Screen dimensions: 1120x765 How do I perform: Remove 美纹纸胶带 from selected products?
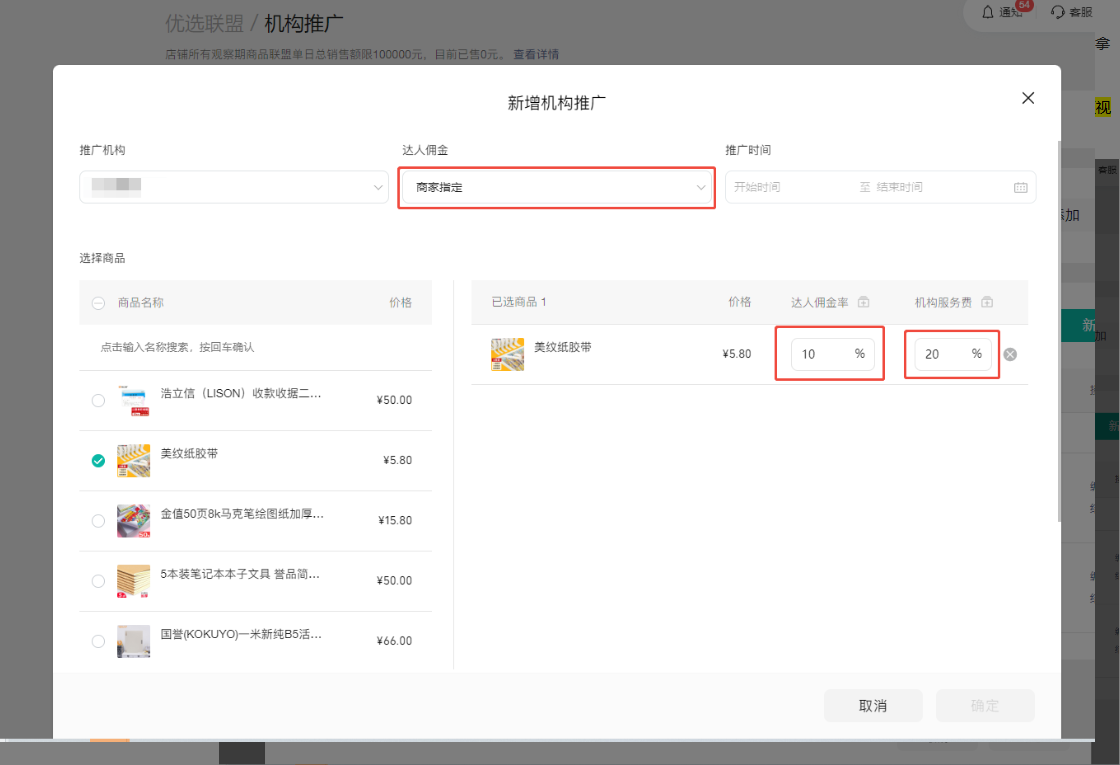(x=1010, y=354)
